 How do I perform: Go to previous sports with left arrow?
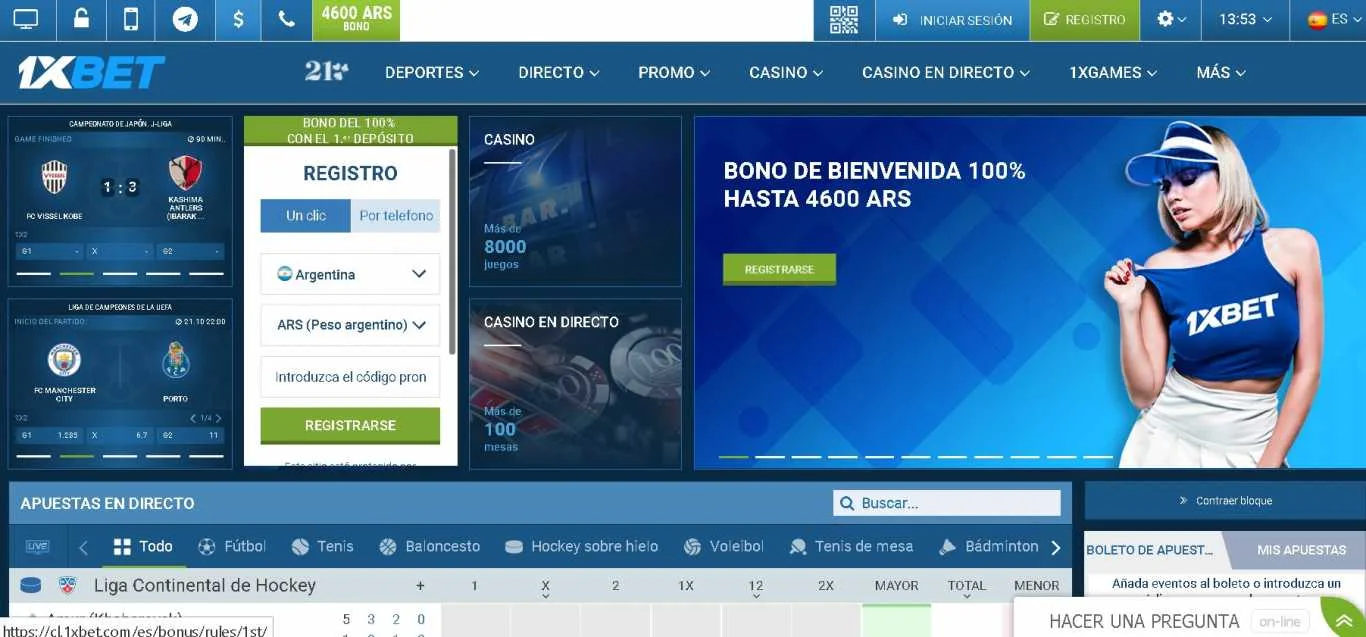point(84,547)
